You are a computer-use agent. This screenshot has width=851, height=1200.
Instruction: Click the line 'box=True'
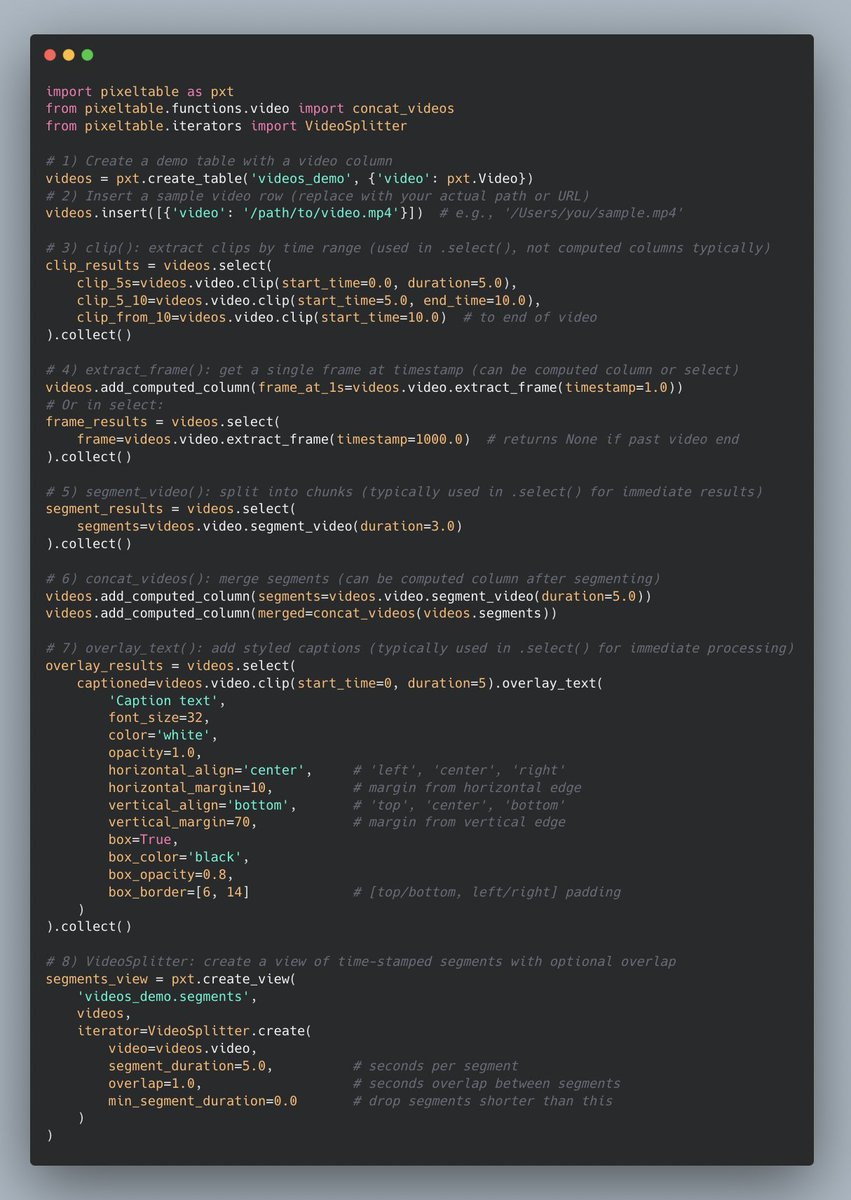144,839
